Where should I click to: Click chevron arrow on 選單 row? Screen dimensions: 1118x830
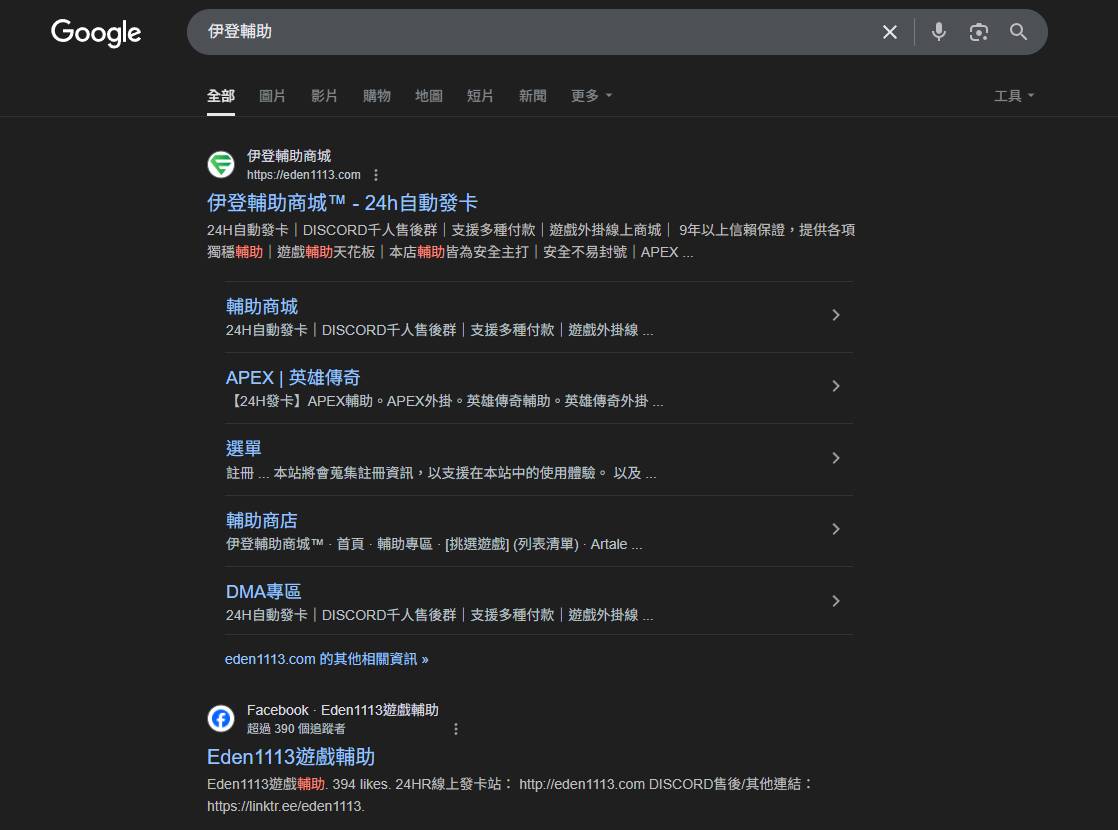(836, 458)
